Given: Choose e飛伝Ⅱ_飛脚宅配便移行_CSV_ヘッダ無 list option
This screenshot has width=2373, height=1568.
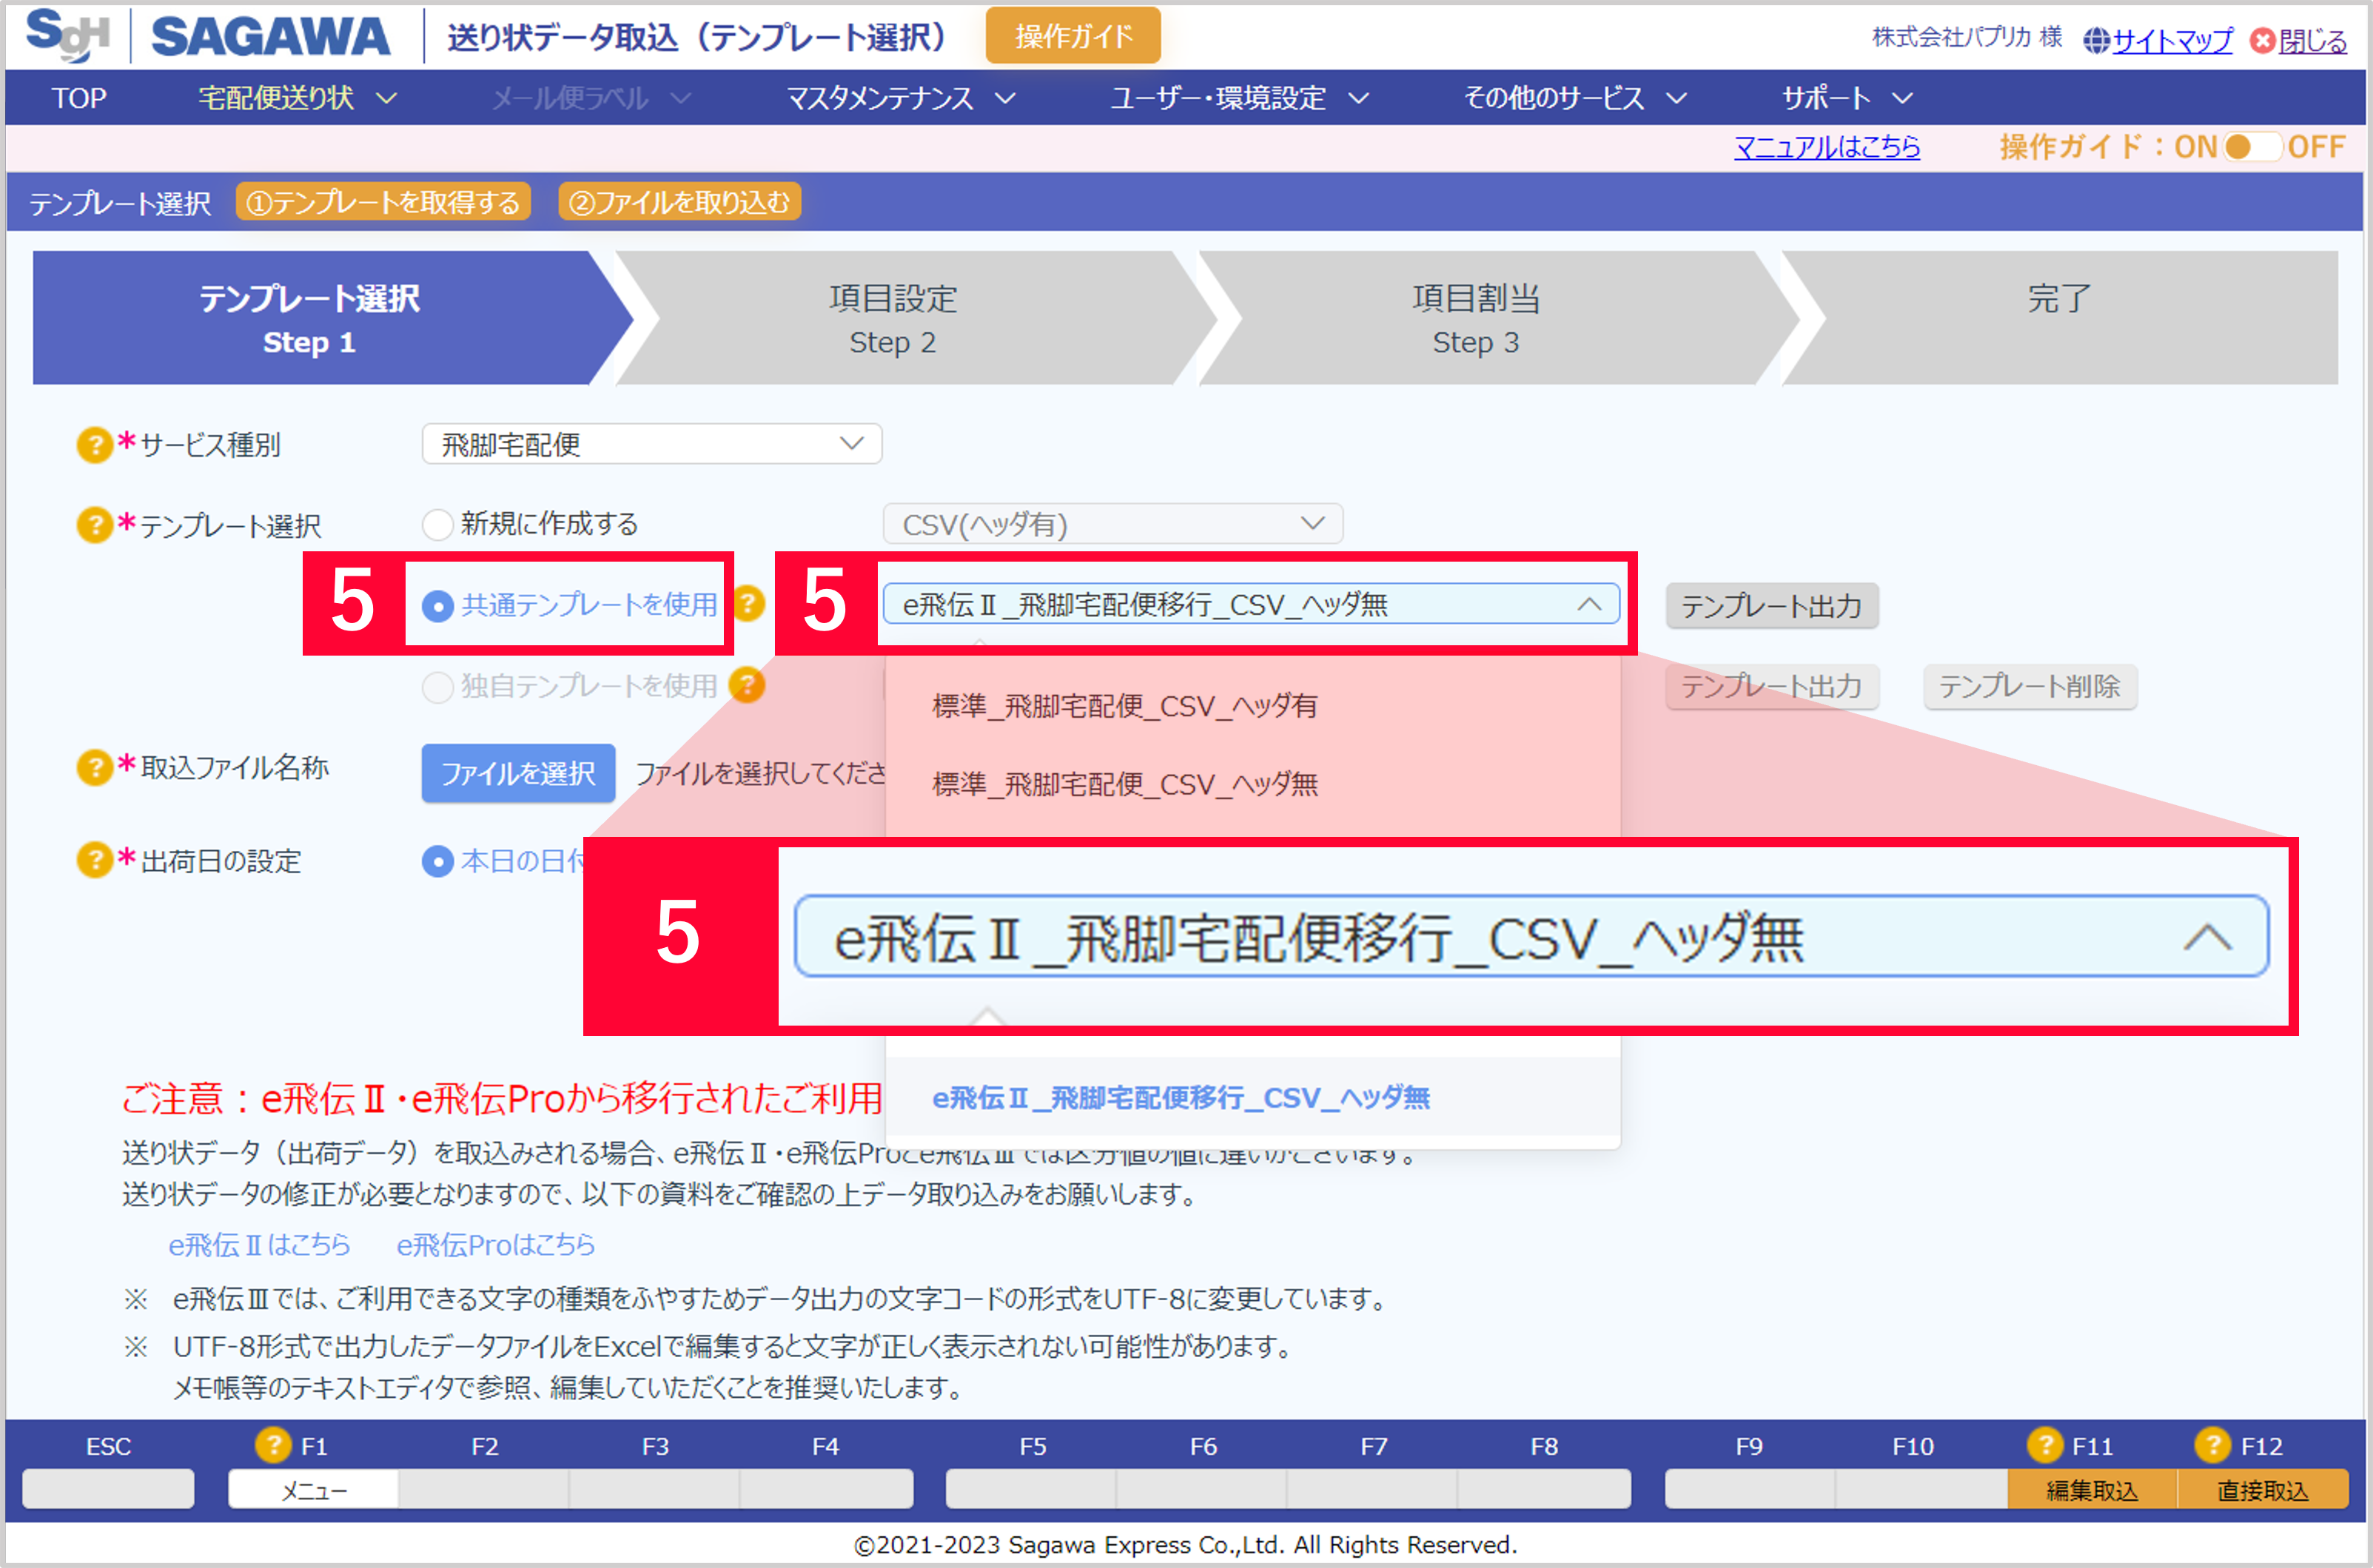Looking at the screenshot, I should (1252, 1097).
